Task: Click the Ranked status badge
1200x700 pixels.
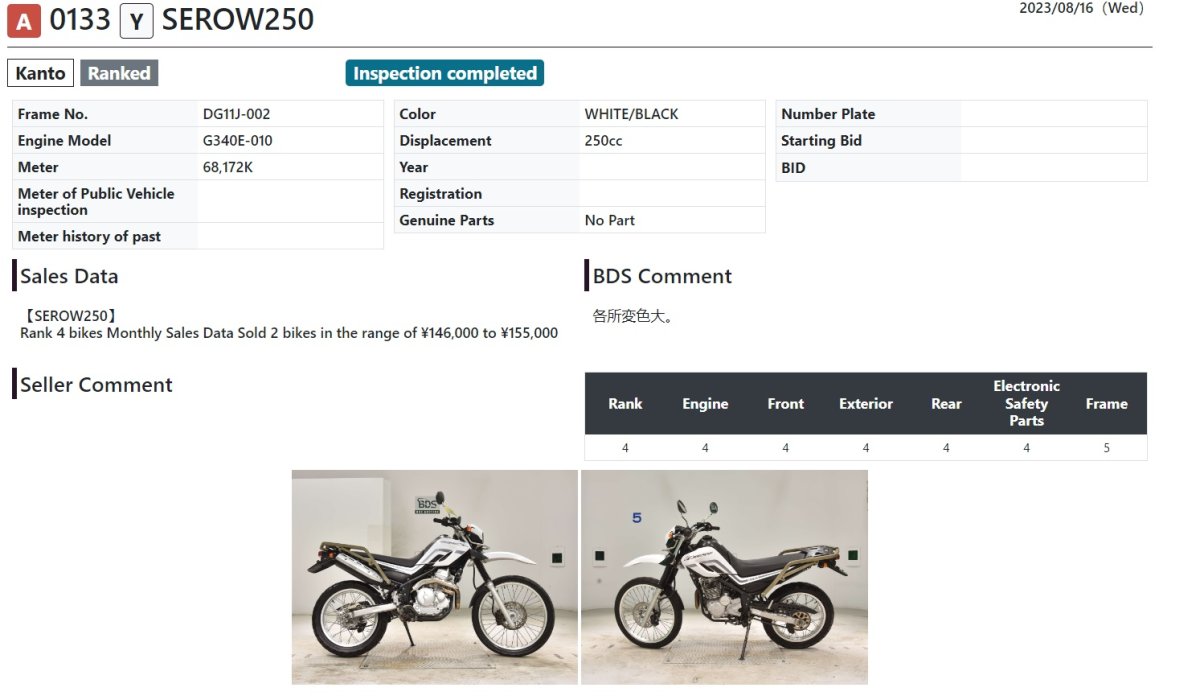Action: pos(119,73)
